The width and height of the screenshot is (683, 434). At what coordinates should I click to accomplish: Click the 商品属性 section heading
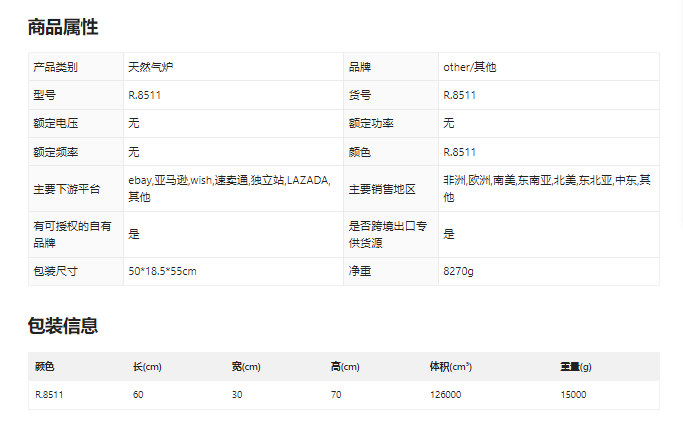pyautogui.click(x=63, y=27)
